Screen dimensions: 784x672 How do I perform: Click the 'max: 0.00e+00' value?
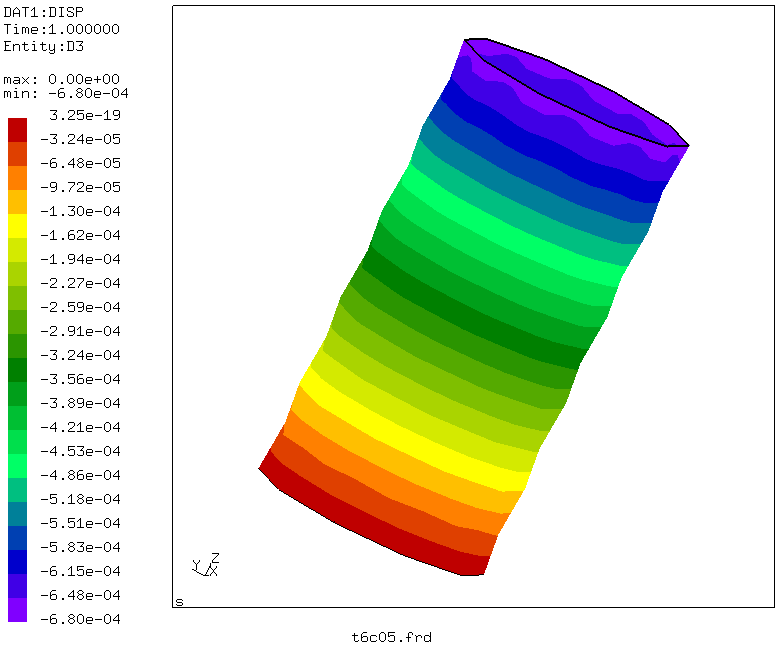pos(62,79)
